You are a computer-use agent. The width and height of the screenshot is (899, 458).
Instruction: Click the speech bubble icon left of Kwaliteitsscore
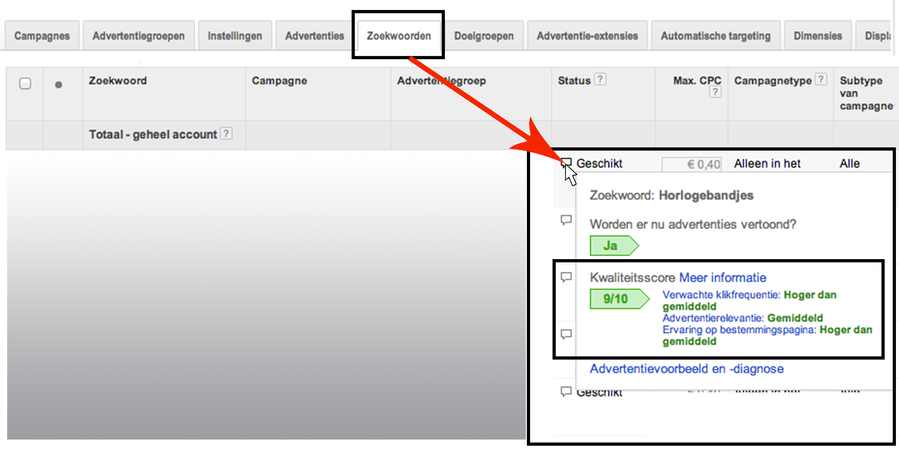click(x=566, y=277)
